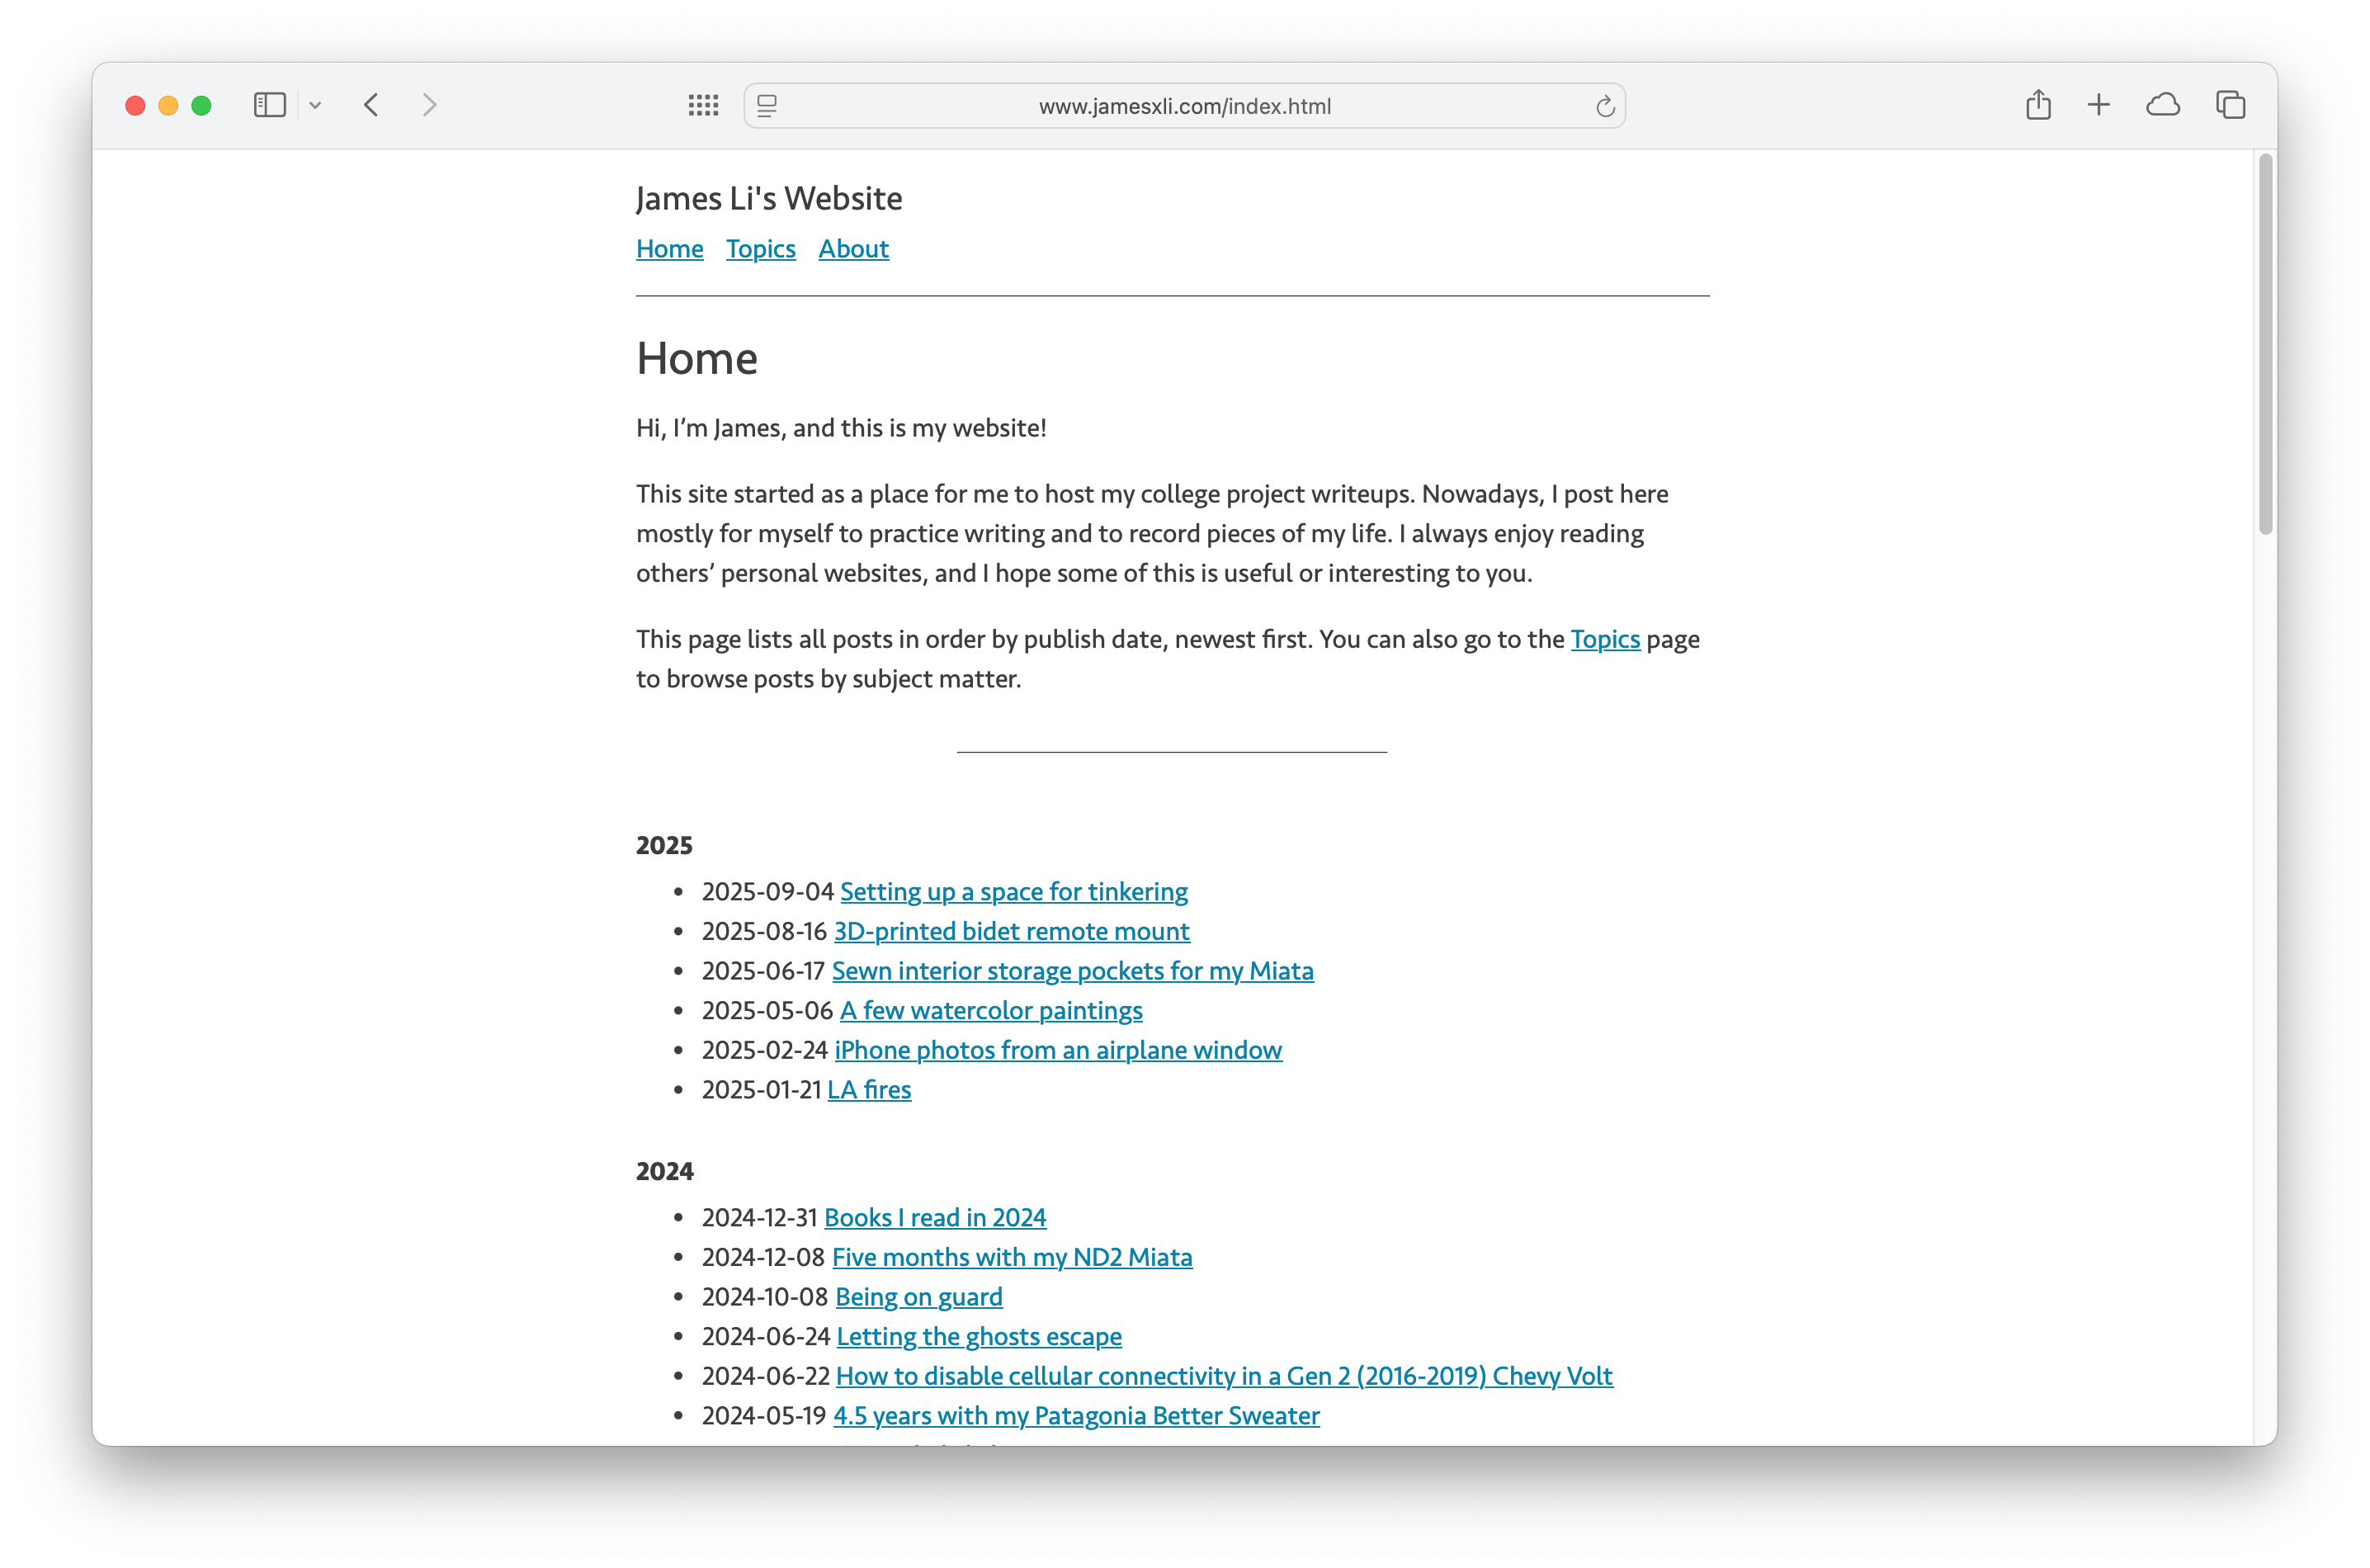
Task: Click the date text '2025-05-06'
Action: [x=767, y=1010]
